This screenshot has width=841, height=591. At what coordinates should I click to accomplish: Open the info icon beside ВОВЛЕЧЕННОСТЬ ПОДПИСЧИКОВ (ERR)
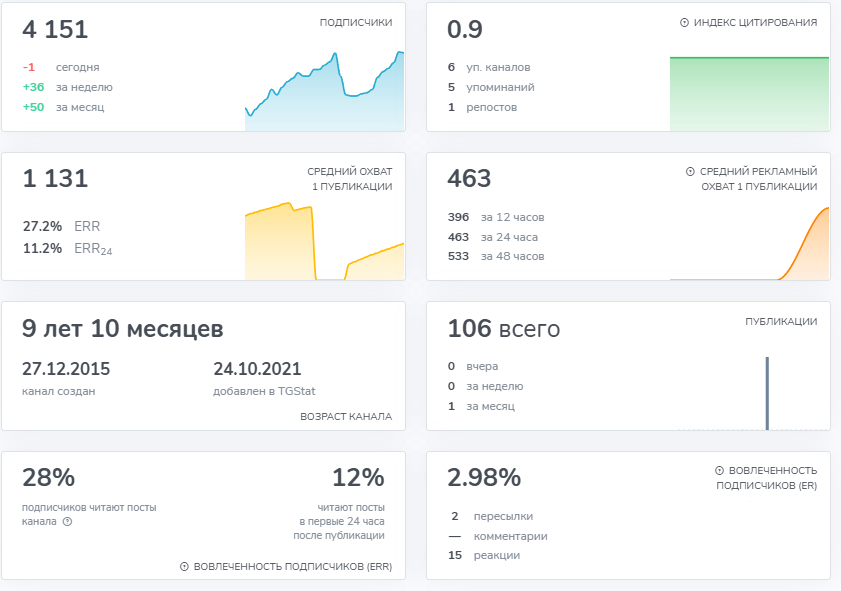(184, 567)
